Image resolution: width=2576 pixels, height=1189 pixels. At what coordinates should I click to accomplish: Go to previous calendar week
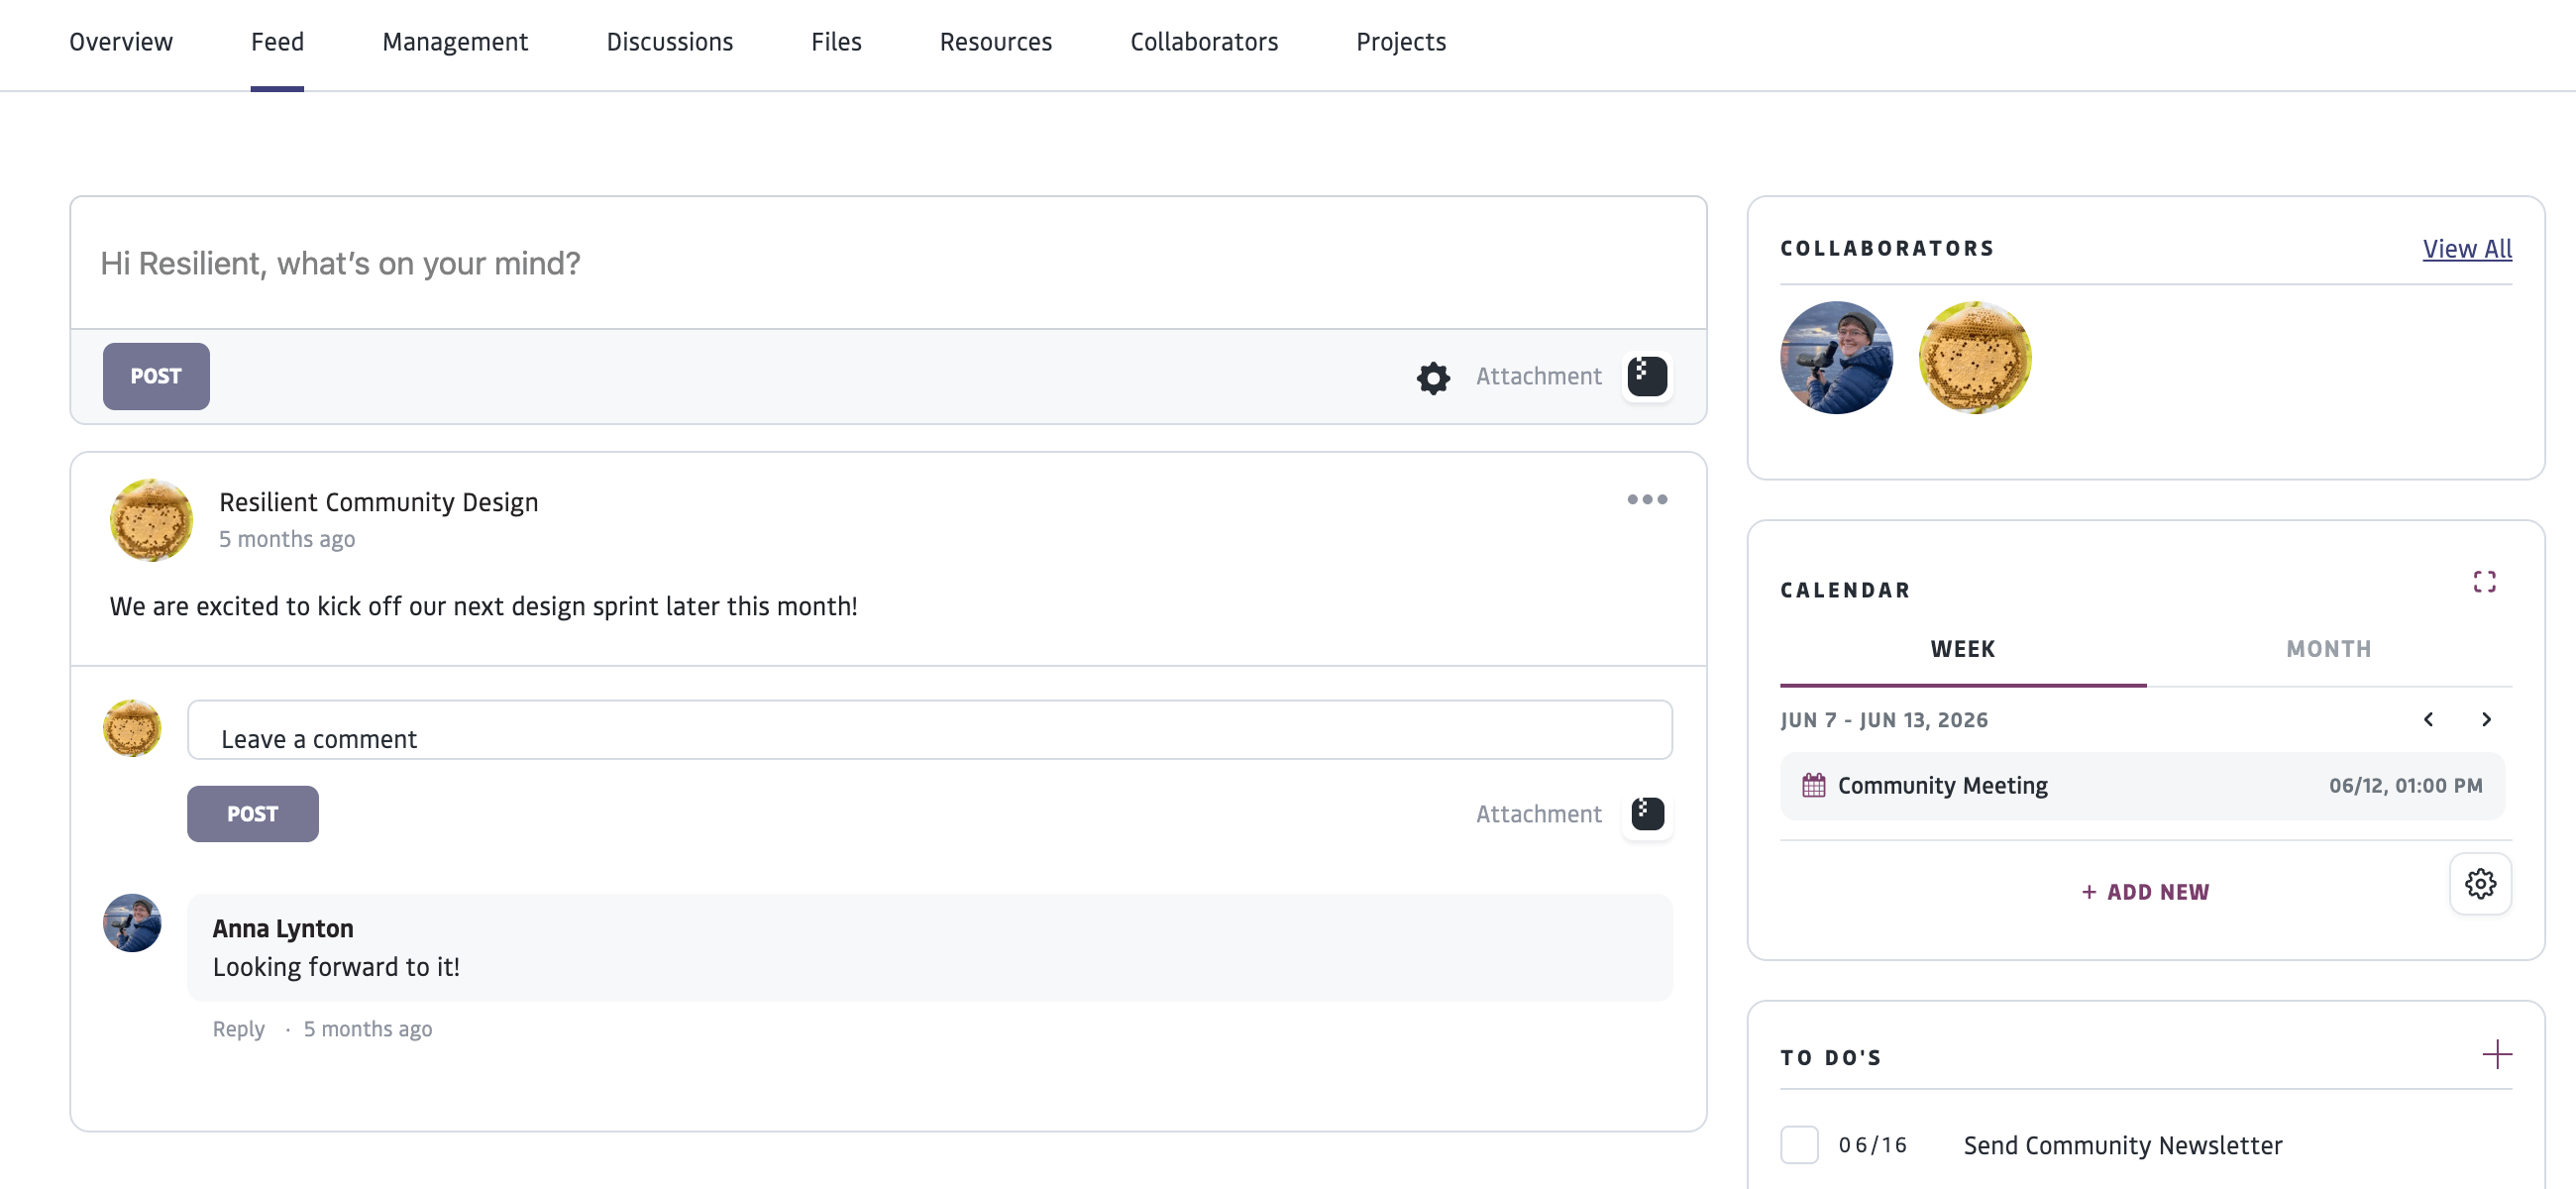coord(2428,719)
